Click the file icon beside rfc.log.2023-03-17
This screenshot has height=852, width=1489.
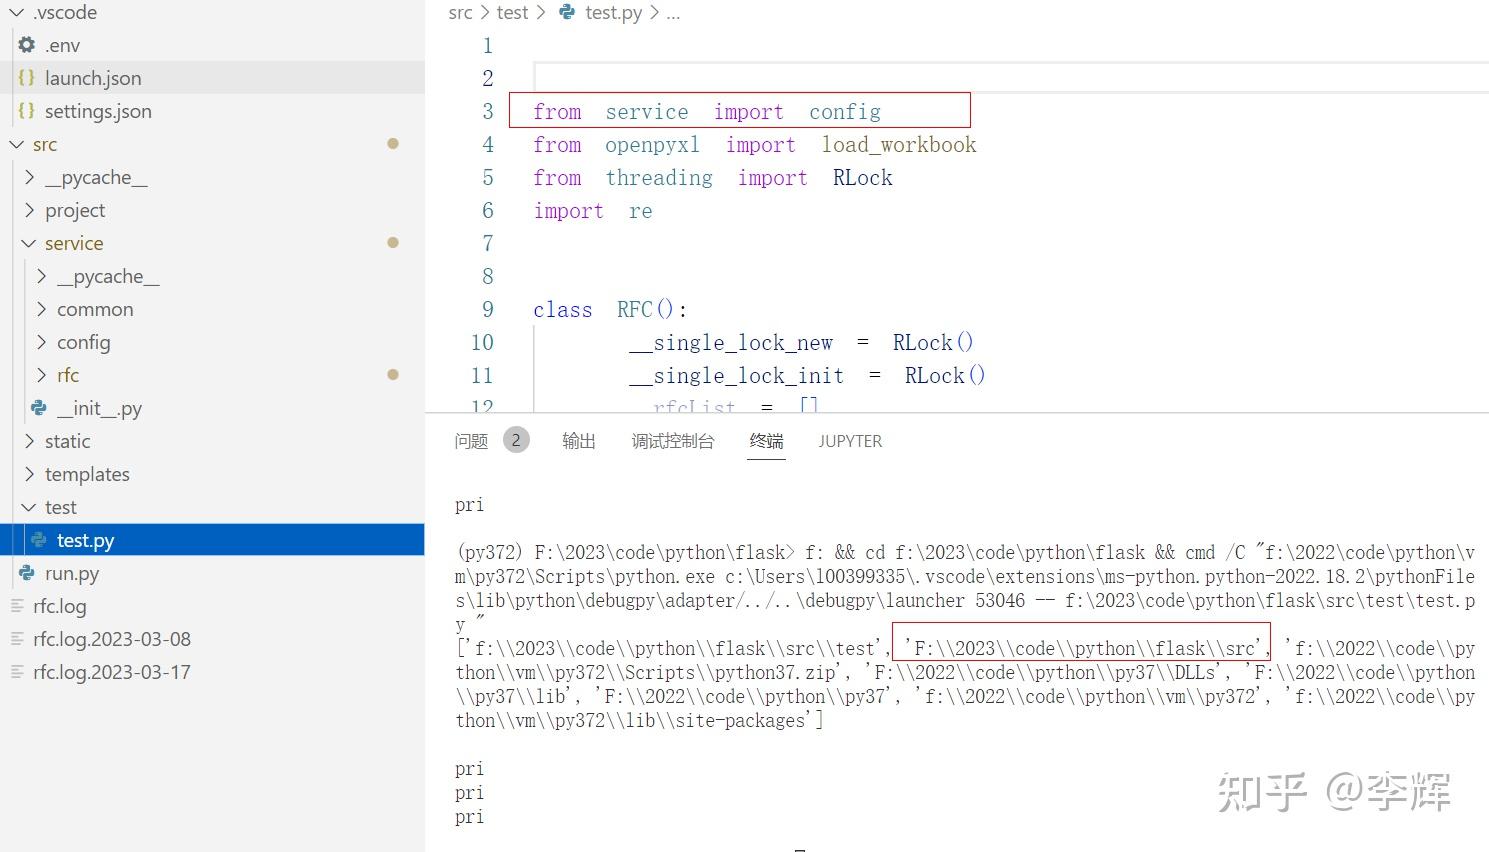tap(16, 671)
